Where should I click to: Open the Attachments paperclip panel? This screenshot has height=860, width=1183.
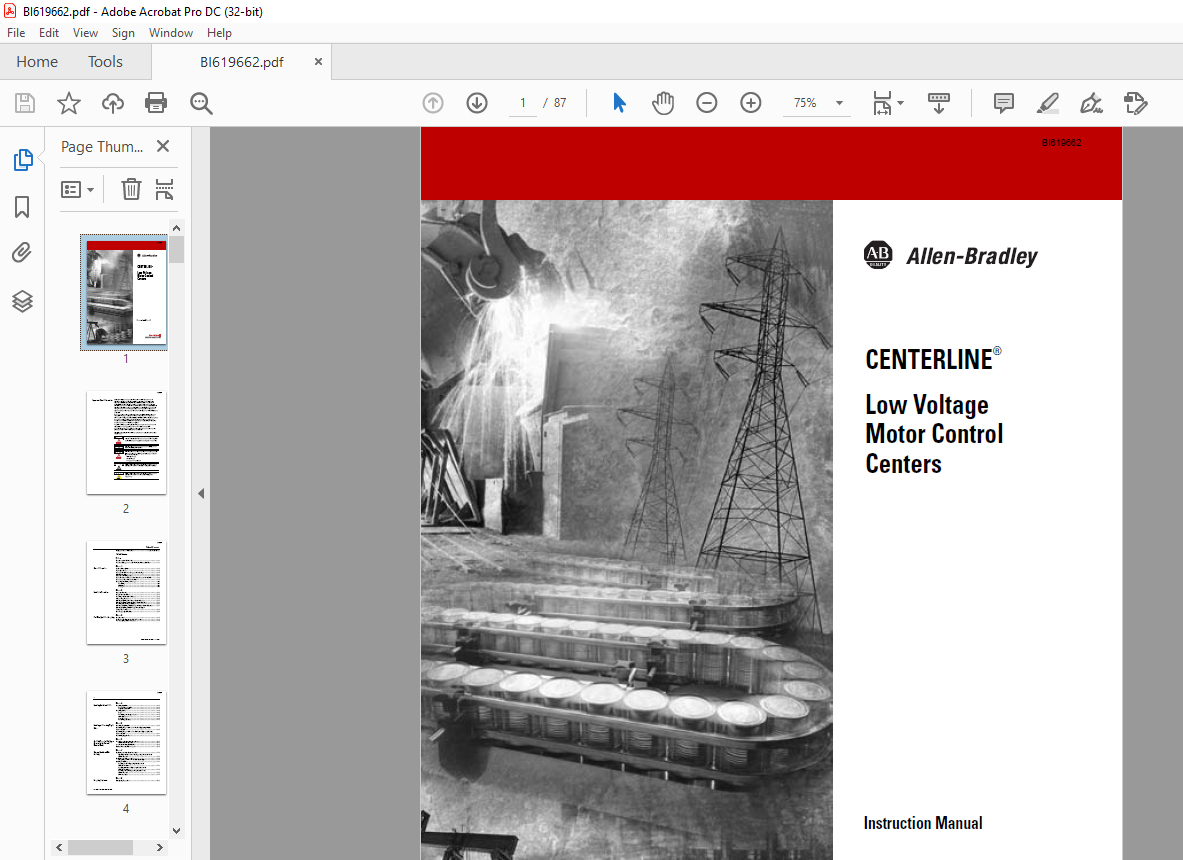[x=22, y=253]
